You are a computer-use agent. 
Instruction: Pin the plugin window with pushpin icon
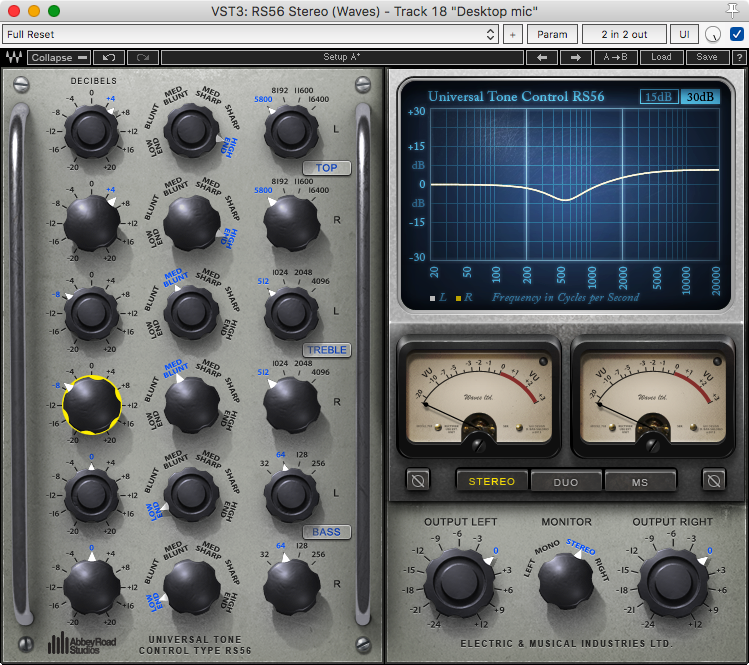pyautogui.click(x=736, y=10)
